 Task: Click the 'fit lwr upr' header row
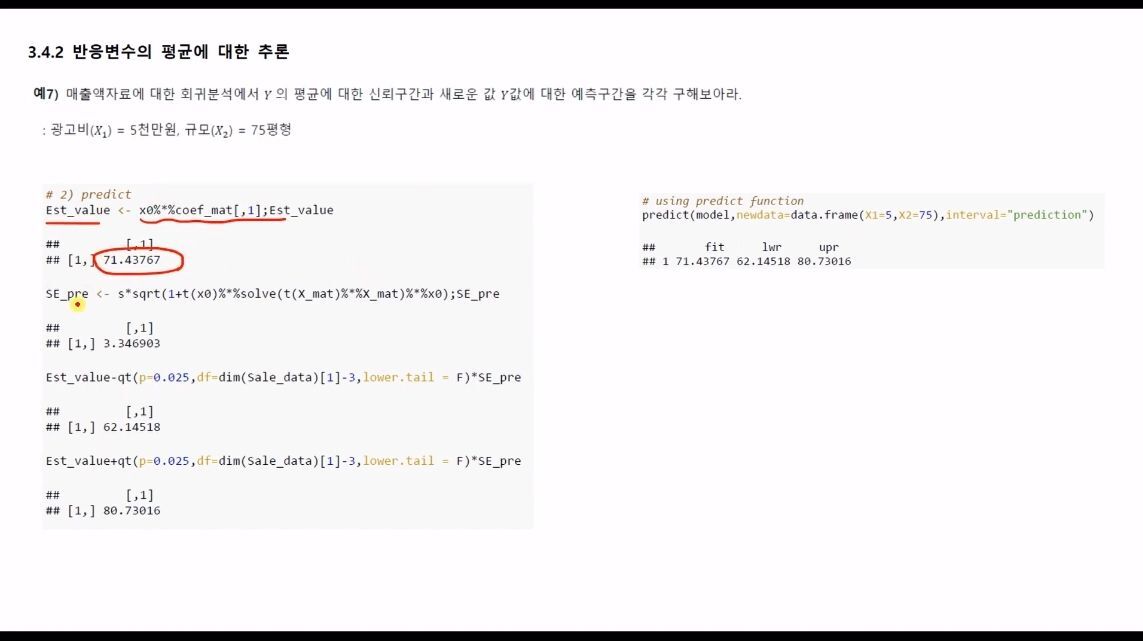tap(740, 247)
